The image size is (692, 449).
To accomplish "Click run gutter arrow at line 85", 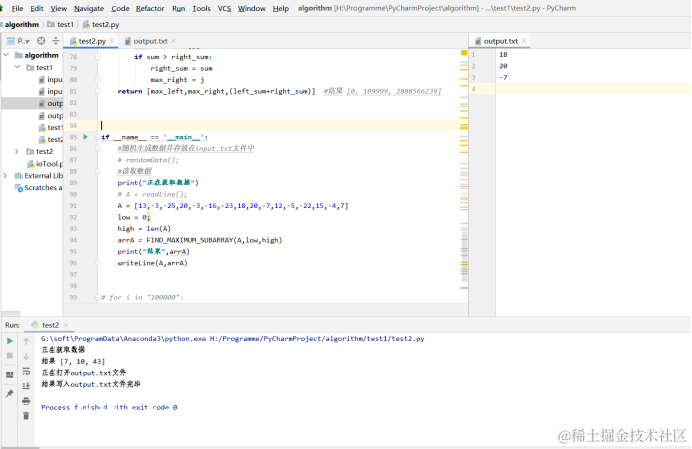I will tap(86, 137).
